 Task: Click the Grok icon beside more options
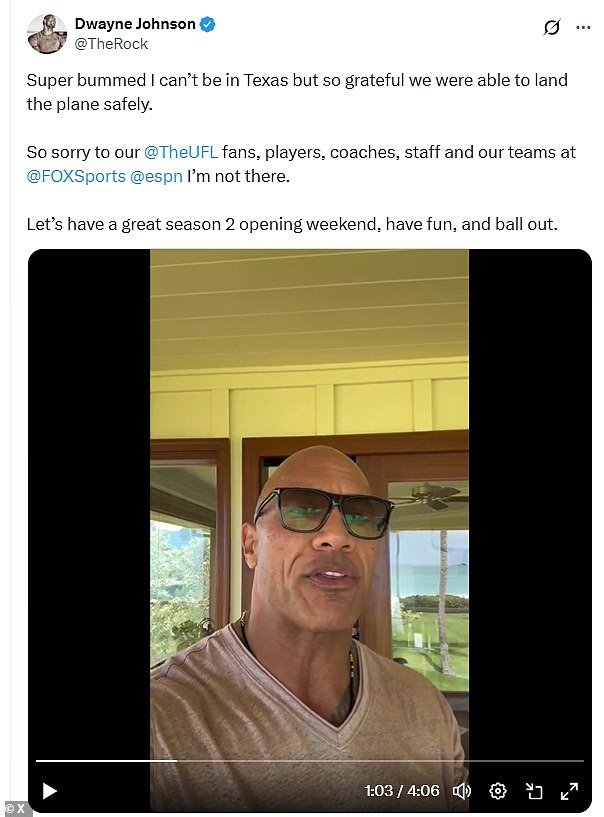(551, 28)
